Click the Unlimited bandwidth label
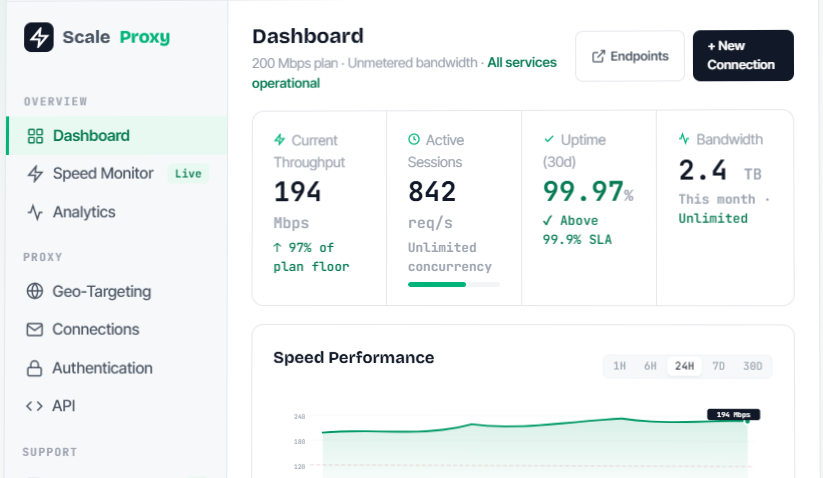 pyautogui.click(x=713, y=218)
